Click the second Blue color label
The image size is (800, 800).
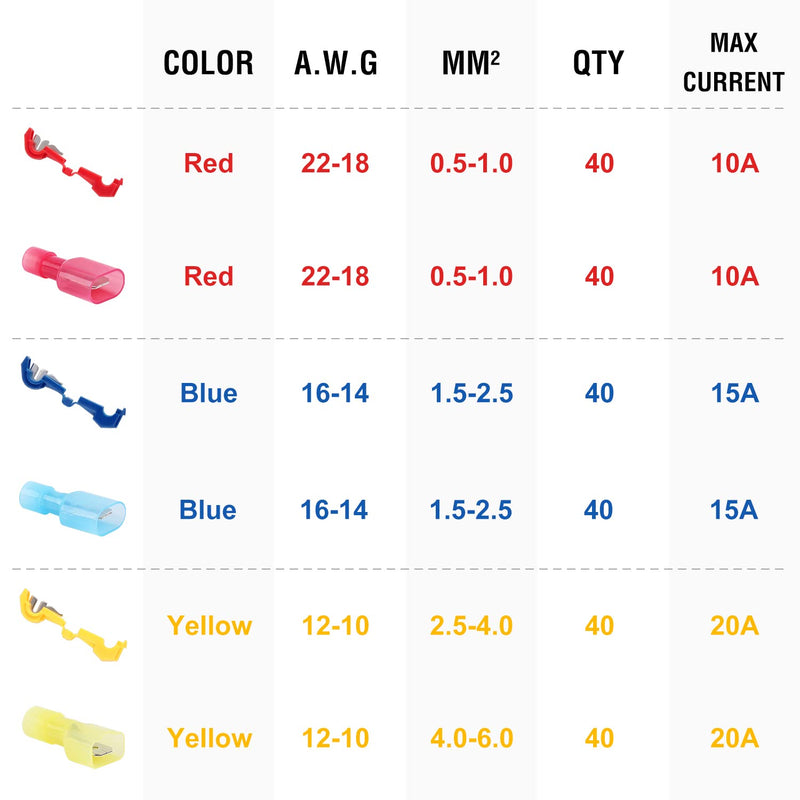[208, 510]
